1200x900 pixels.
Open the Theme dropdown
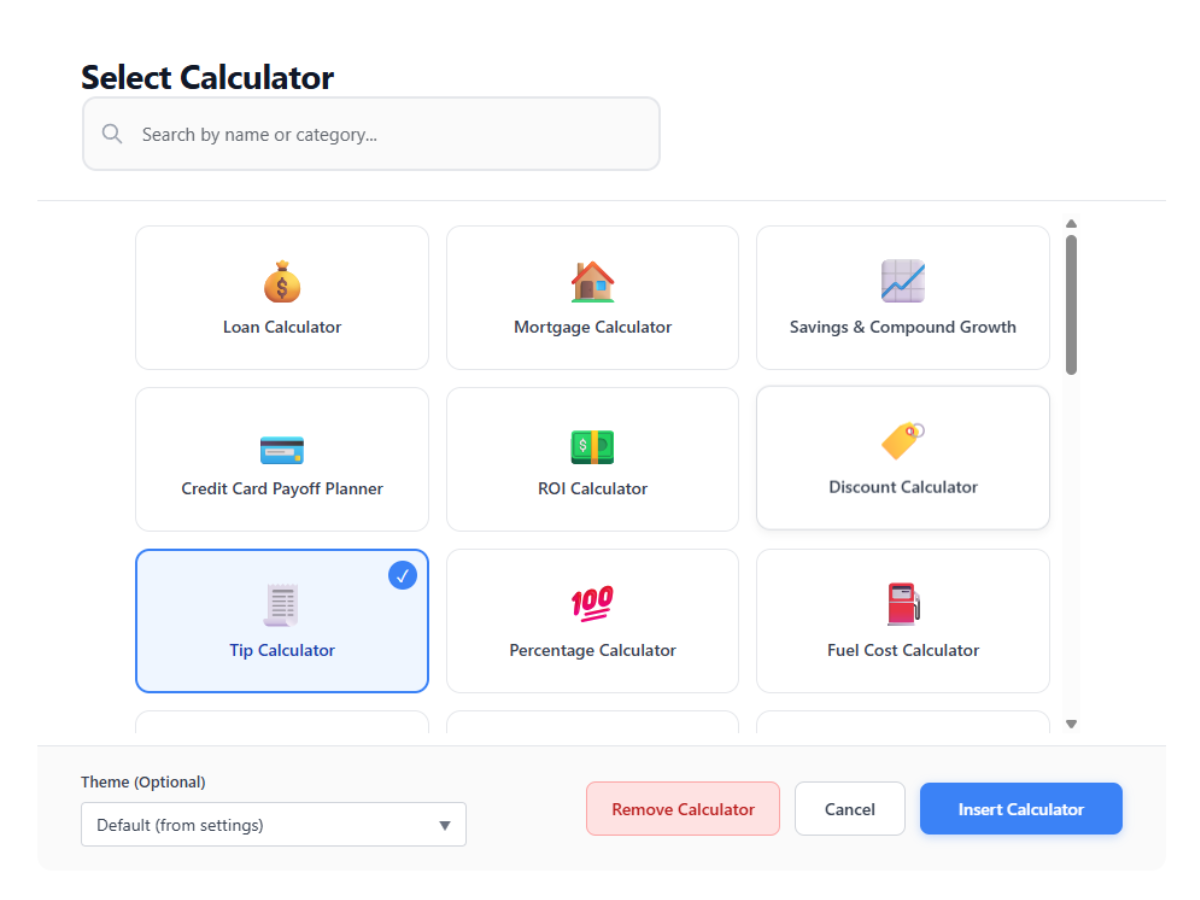click(273, 824)
